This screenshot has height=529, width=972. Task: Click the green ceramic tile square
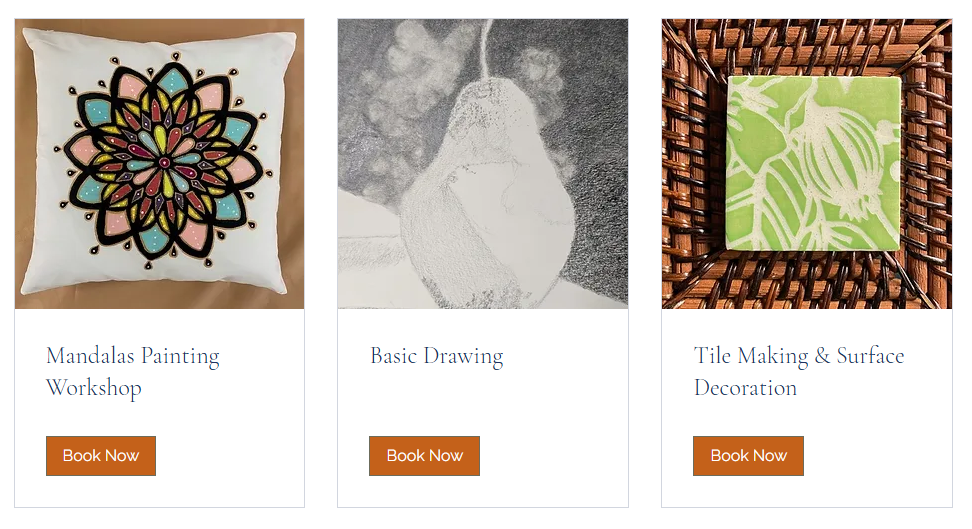click(x=813, y=164)
